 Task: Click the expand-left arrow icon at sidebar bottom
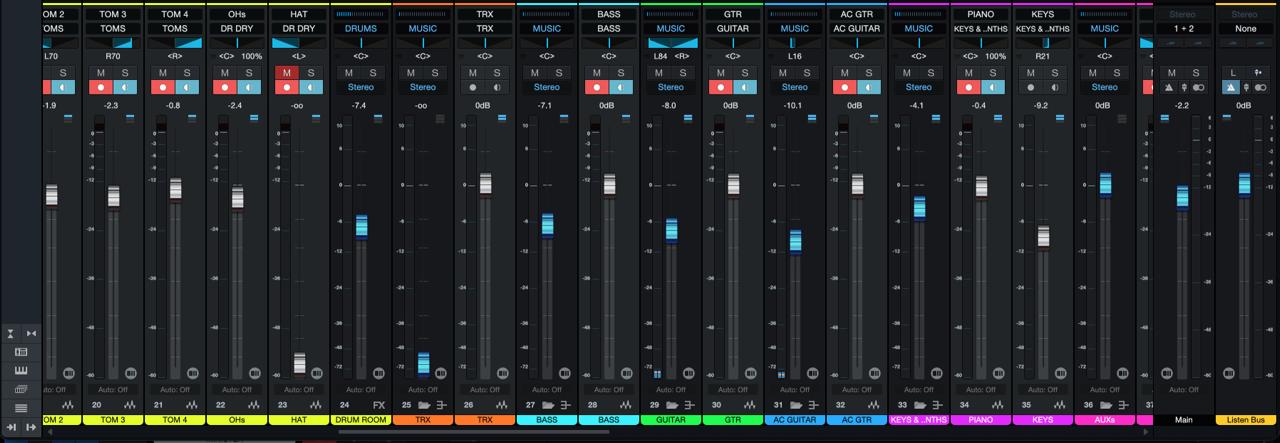(10, 427)
